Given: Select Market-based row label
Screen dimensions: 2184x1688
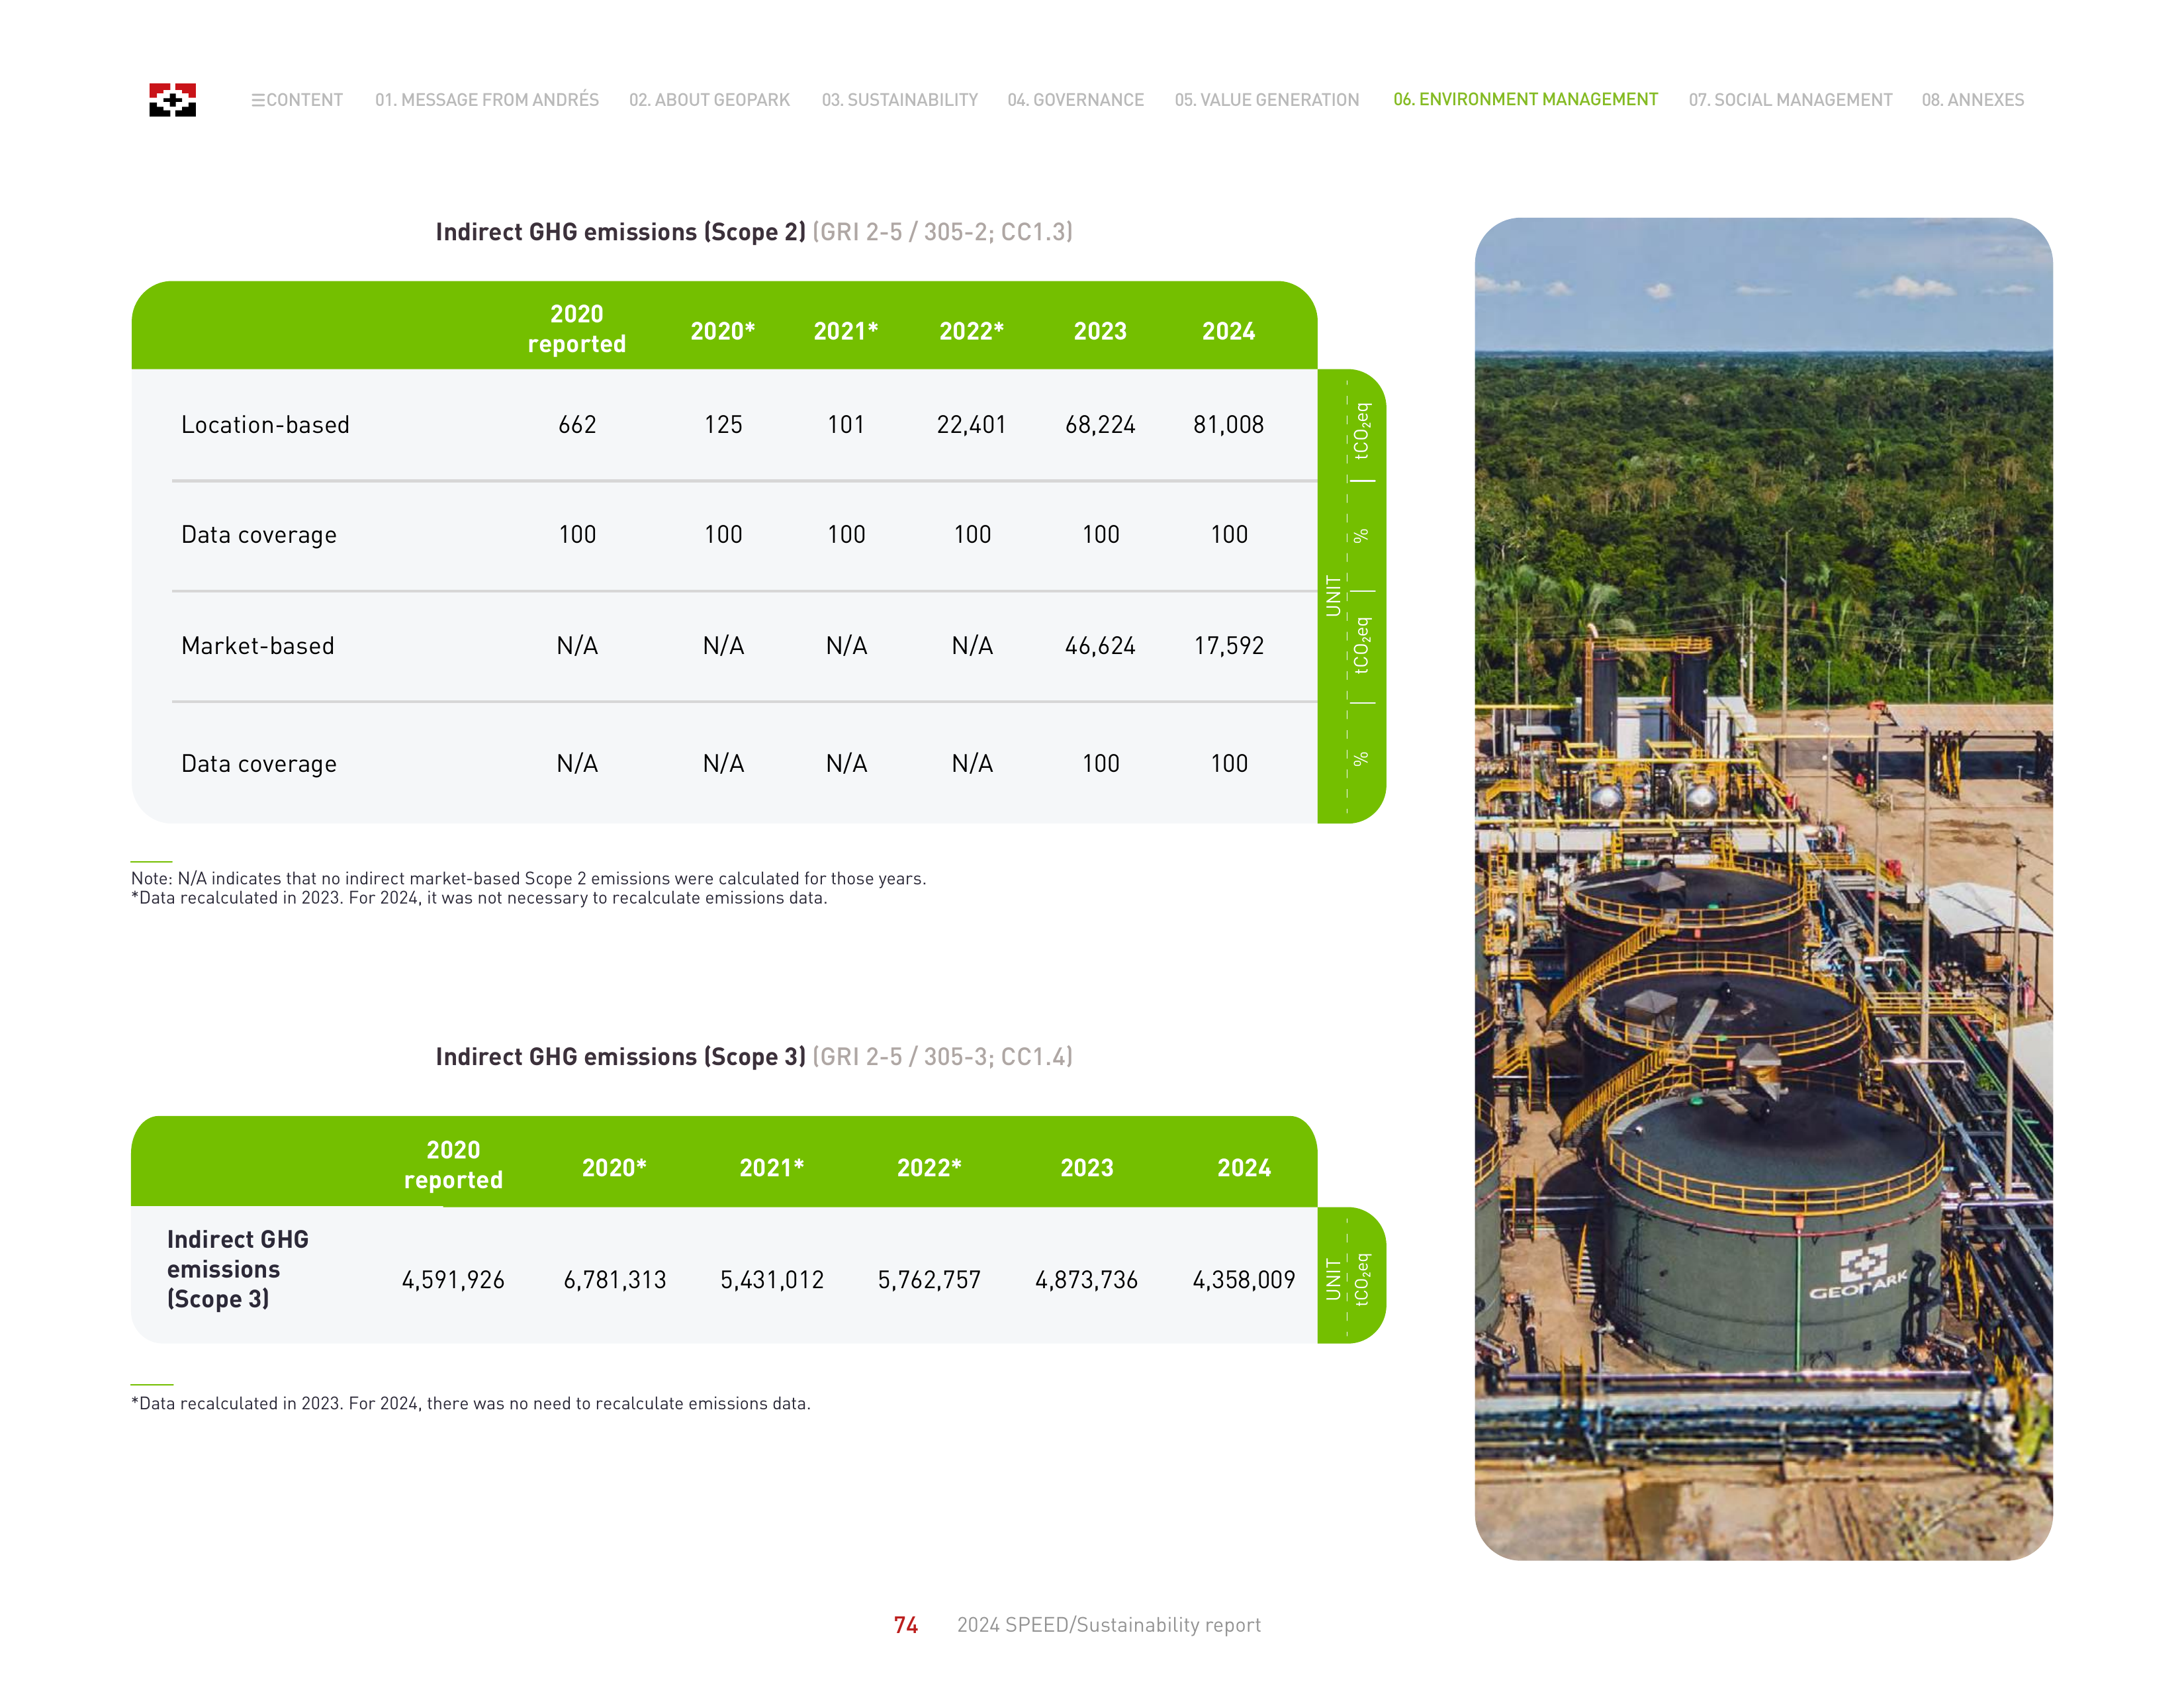Looking at the screenshot, I should [x=258, y=646].
